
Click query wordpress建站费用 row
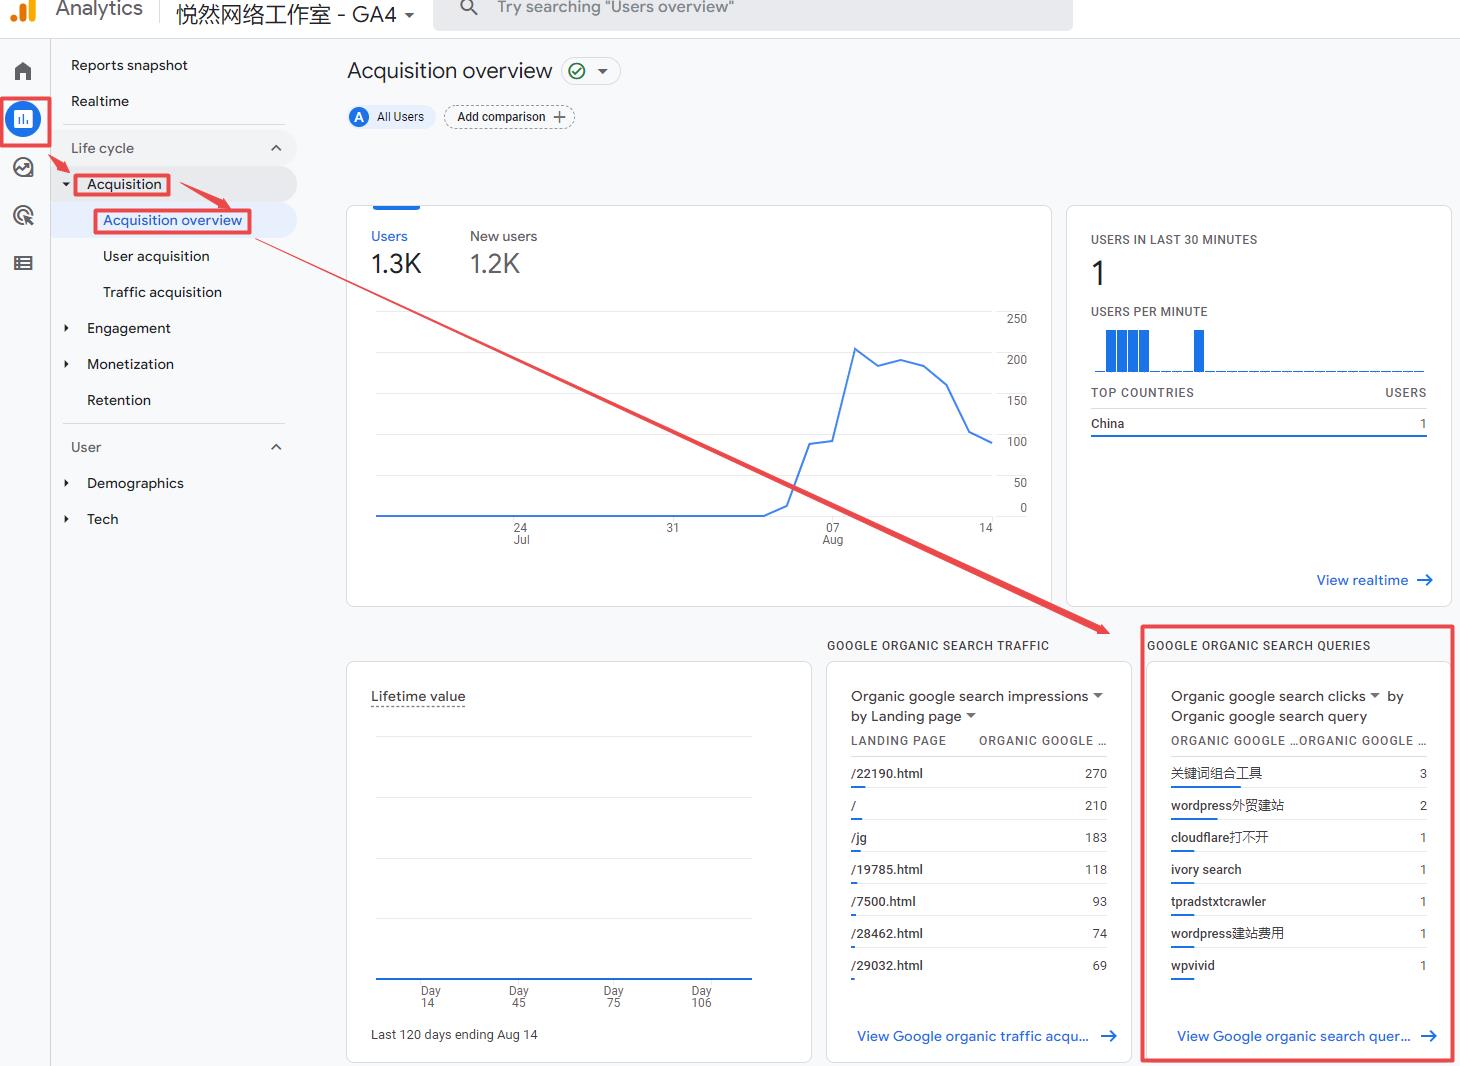pos(1299,934)
